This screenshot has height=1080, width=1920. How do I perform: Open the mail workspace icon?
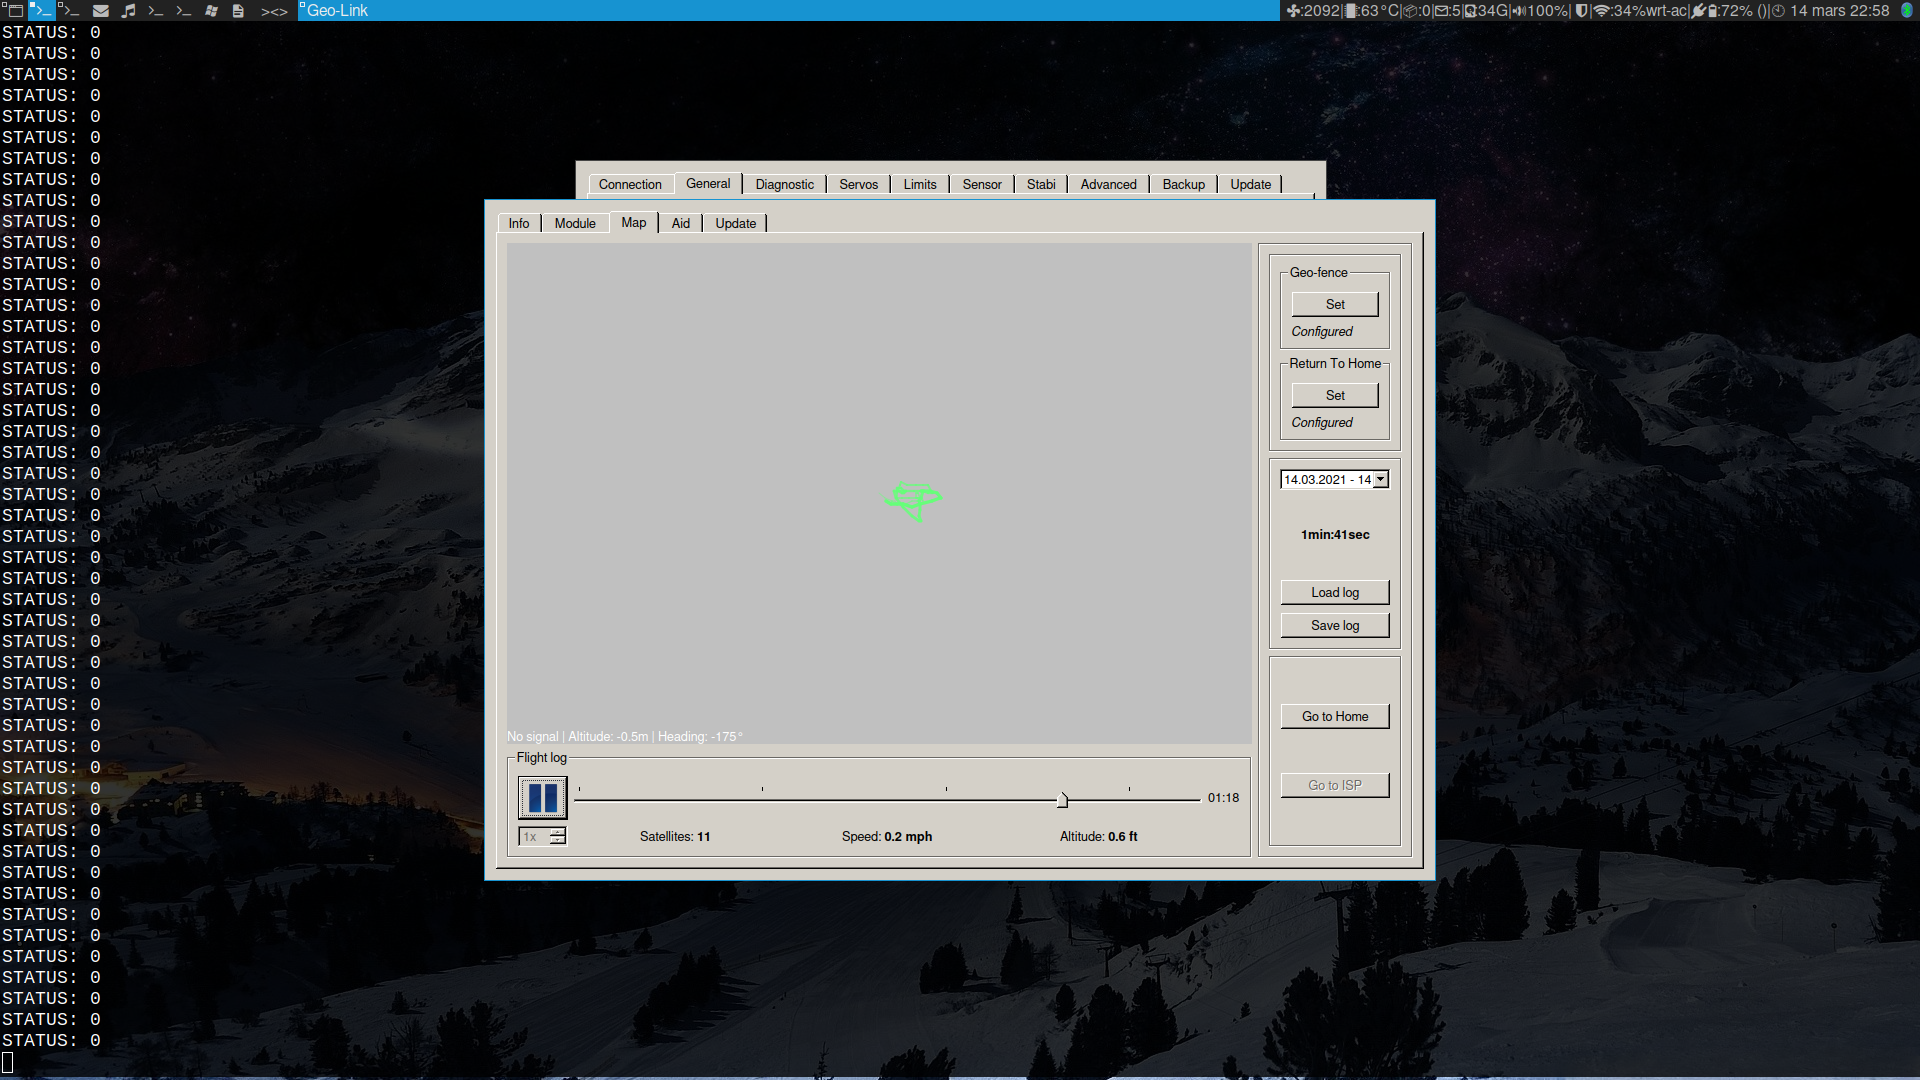point(100,10)
